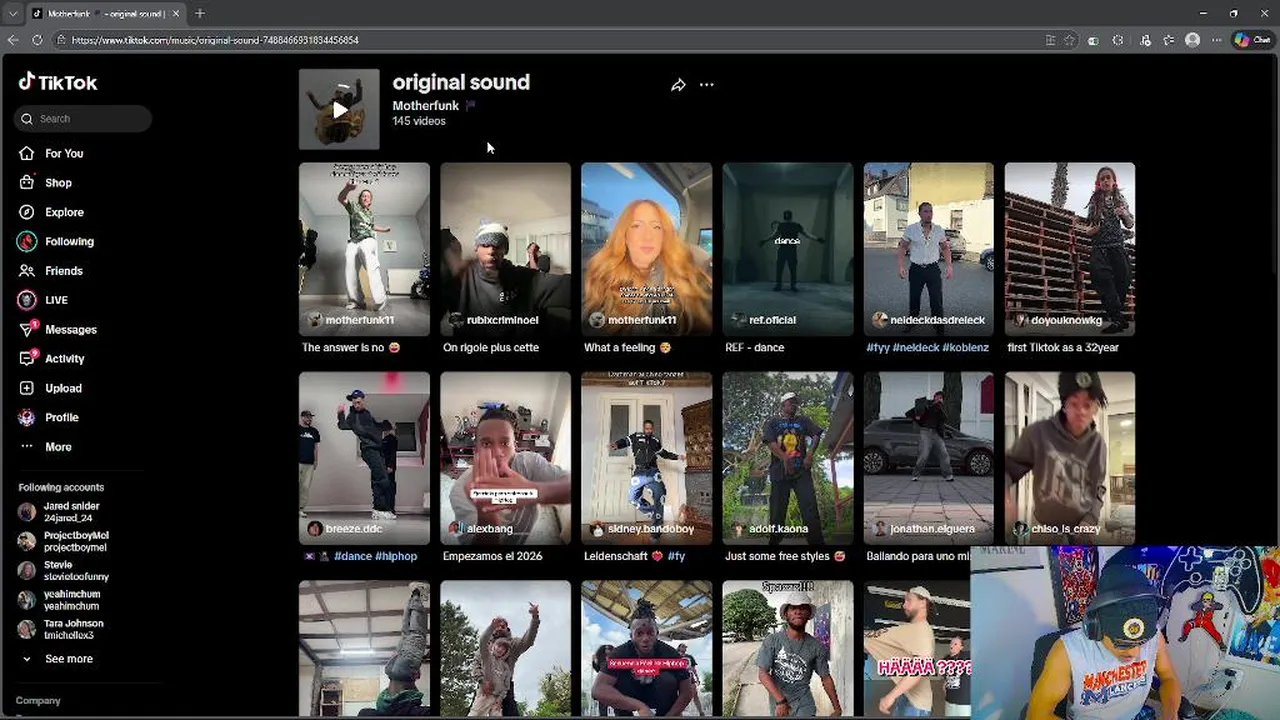The height and width of the screenshot is (720, 1280).
Task: Open ref.oficial 'REF - dance' video
Action: [788, 249]
